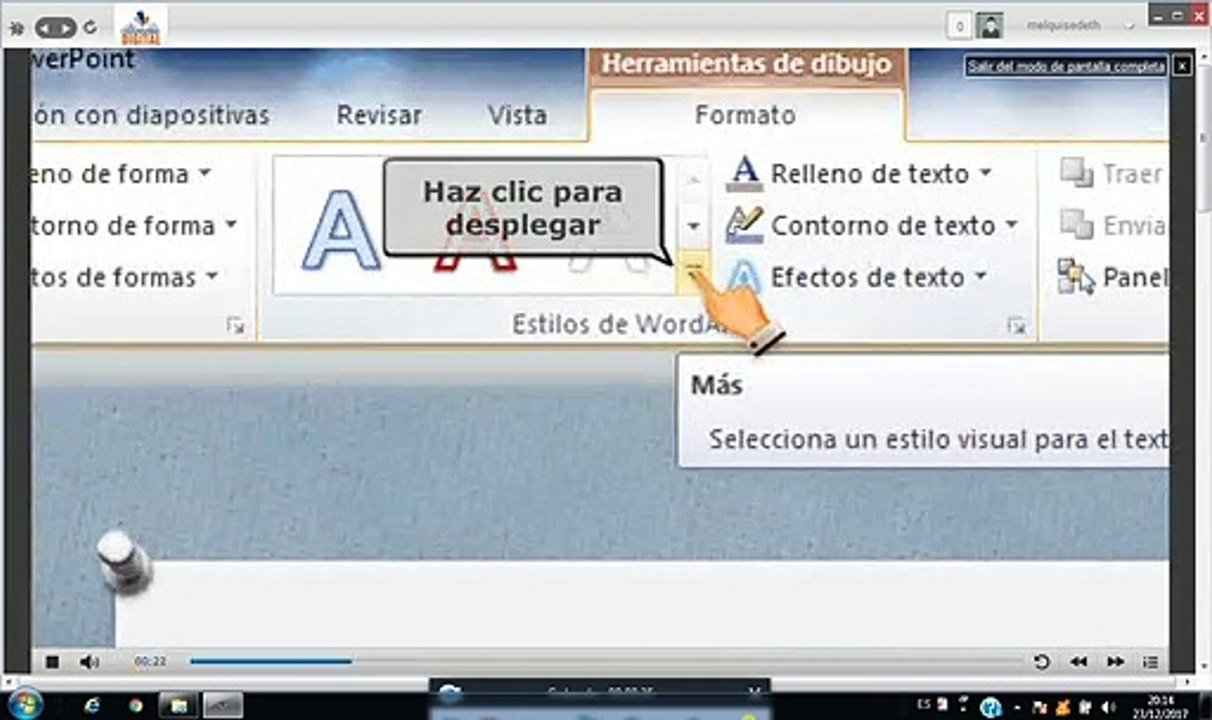Screen dimensions: 1212x720
Task: Switch to the Formato tab
Action: click(x=745, y=115)
